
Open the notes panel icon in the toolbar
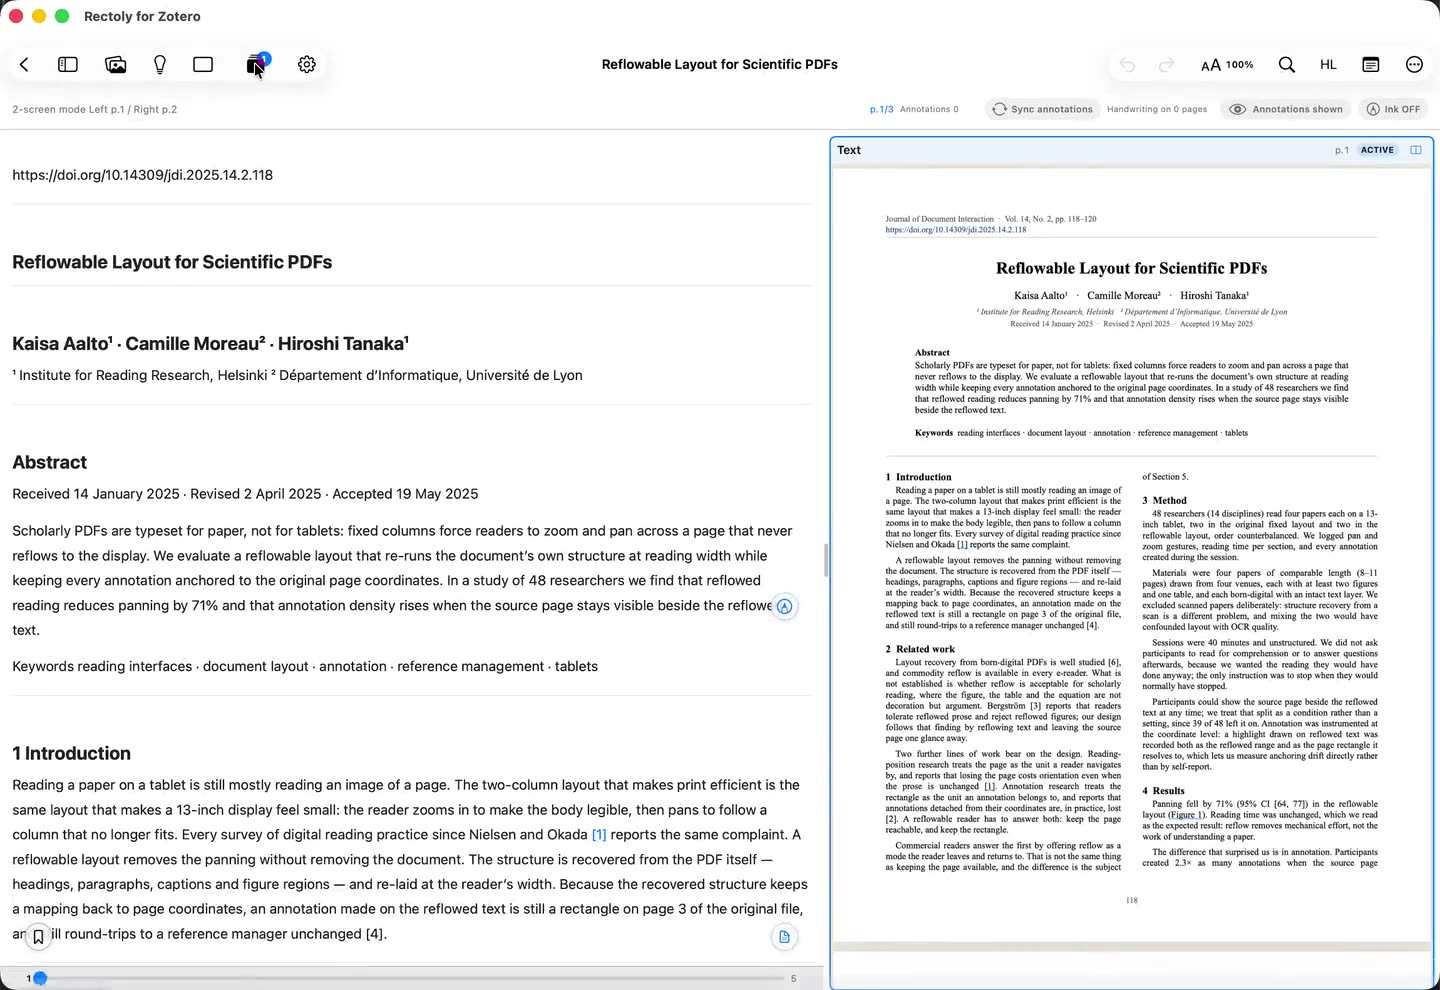point(1371,65)
